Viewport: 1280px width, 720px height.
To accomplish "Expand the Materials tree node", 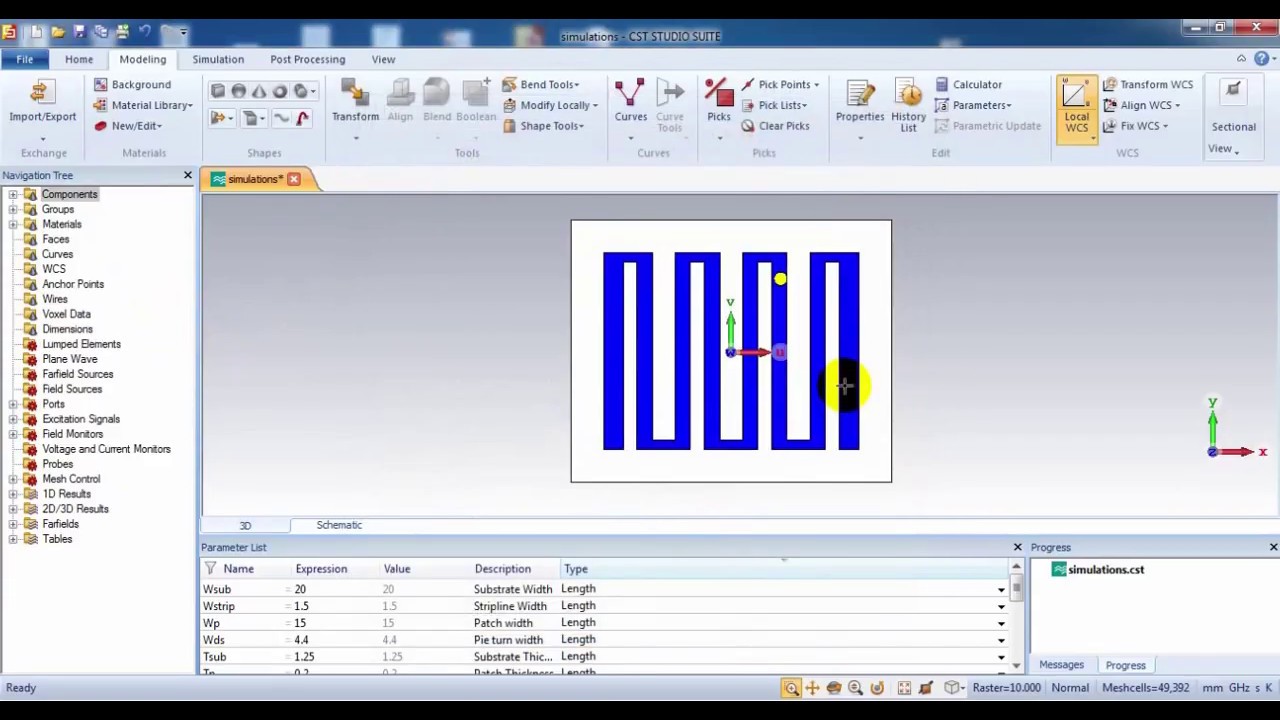I will (13, 225).
